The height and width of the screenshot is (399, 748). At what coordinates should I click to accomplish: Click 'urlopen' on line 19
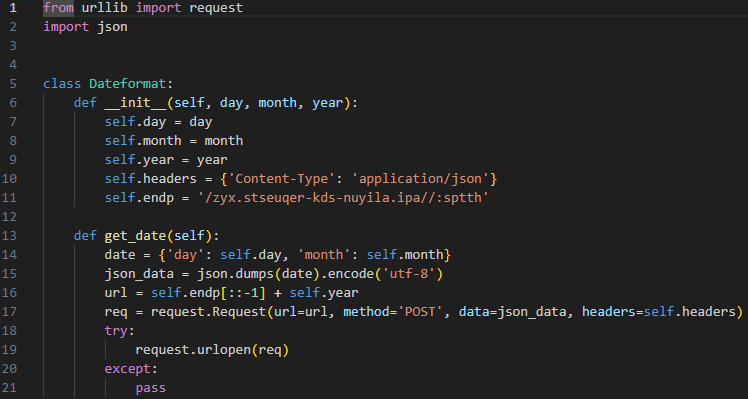tap(224, 350)
